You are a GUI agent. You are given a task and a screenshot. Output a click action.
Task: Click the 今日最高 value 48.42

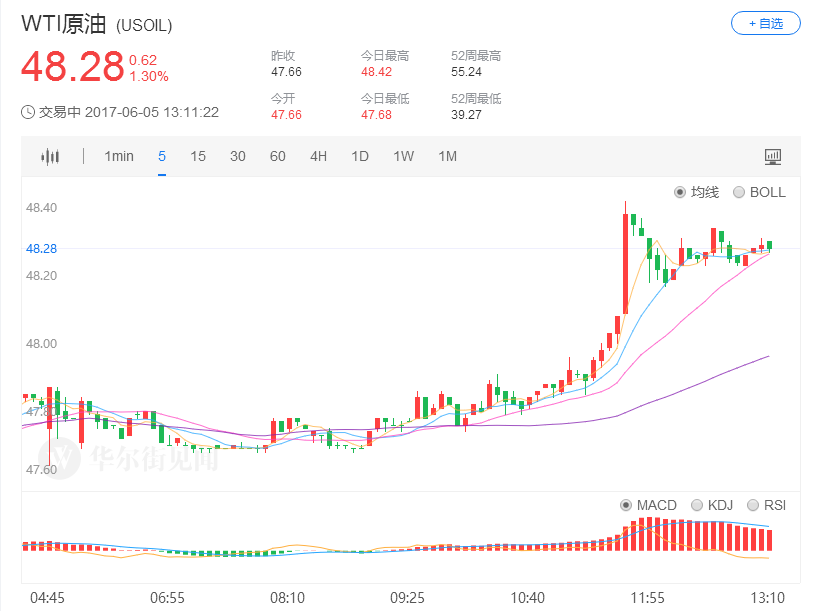[376, 72]
